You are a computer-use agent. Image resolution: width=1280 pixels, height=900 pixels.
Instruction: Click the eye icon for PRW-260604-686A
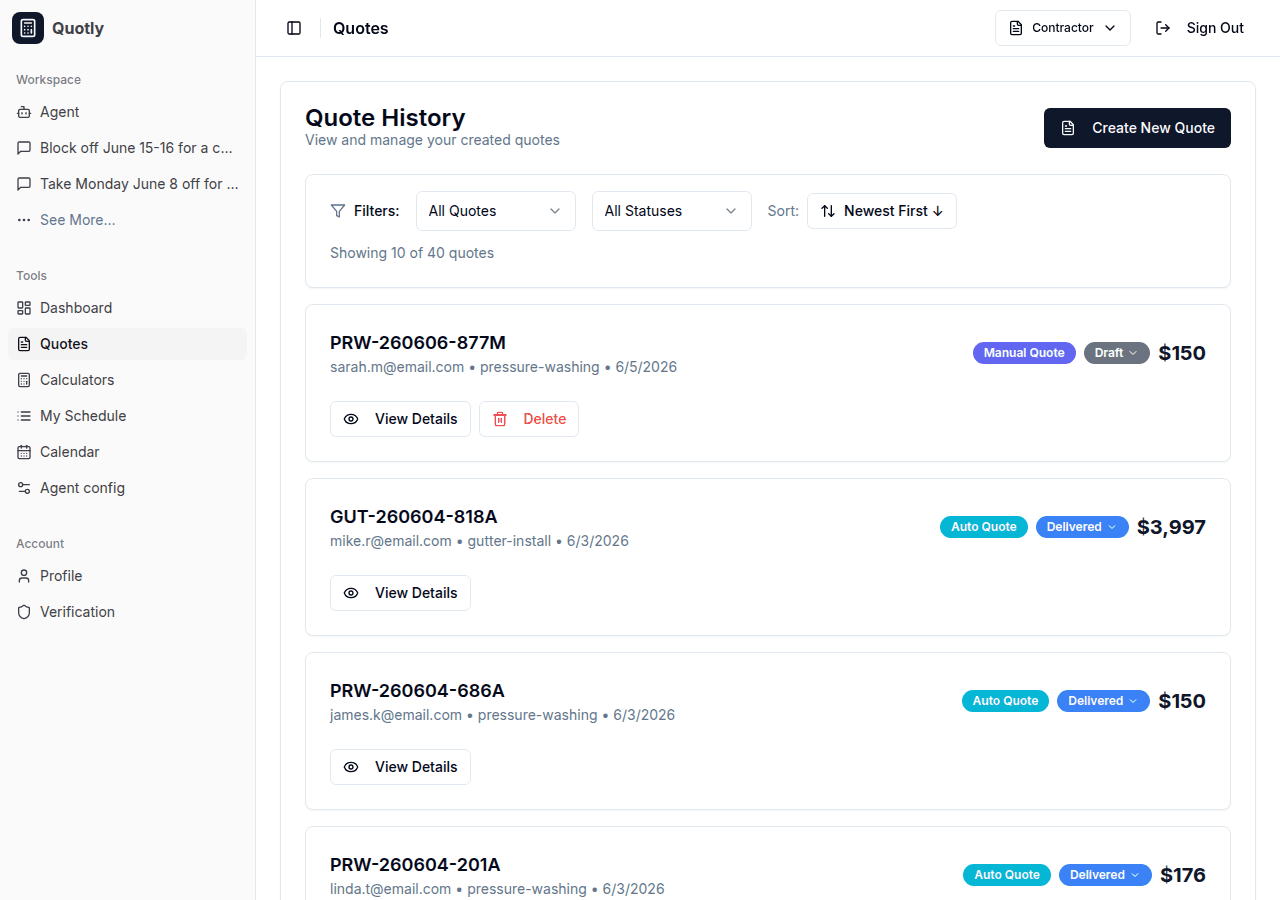click(x=351, y=767)
